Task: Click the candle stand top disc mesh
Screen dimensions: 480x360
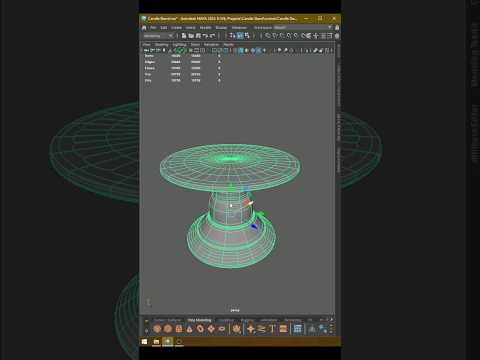Action: (x=230, y=167)
